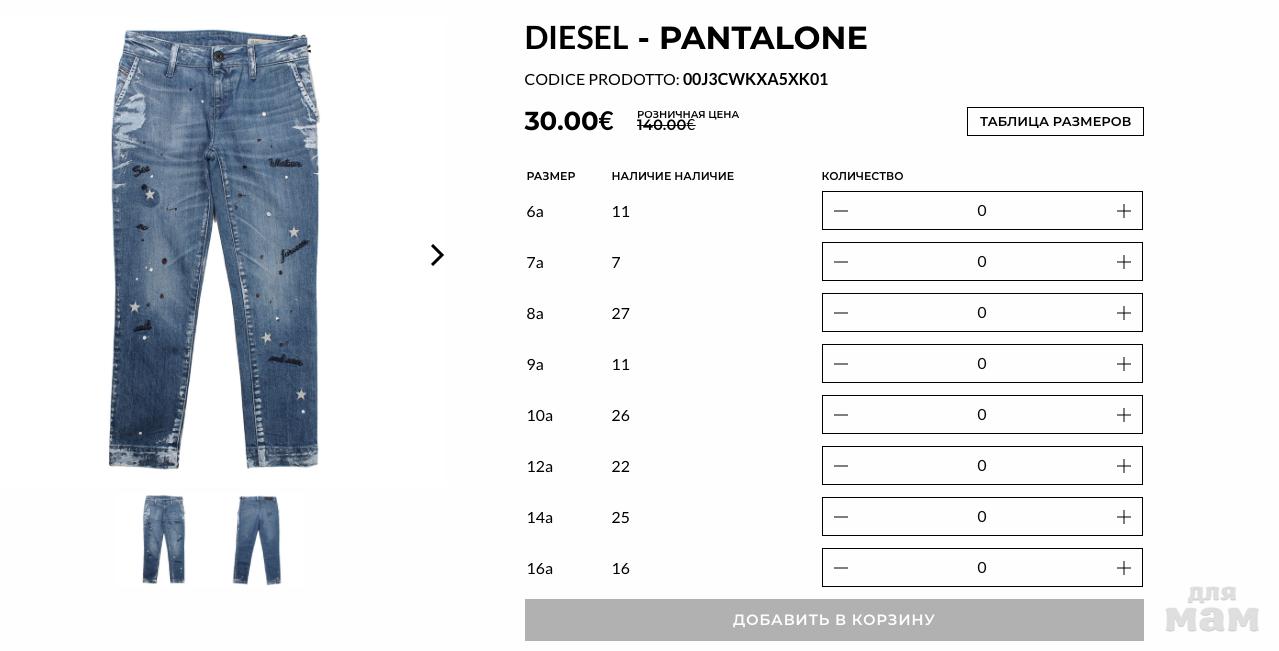
Task: Decrease quantity for size 14a
Action: pyautogui.click(x=841, y=517)
